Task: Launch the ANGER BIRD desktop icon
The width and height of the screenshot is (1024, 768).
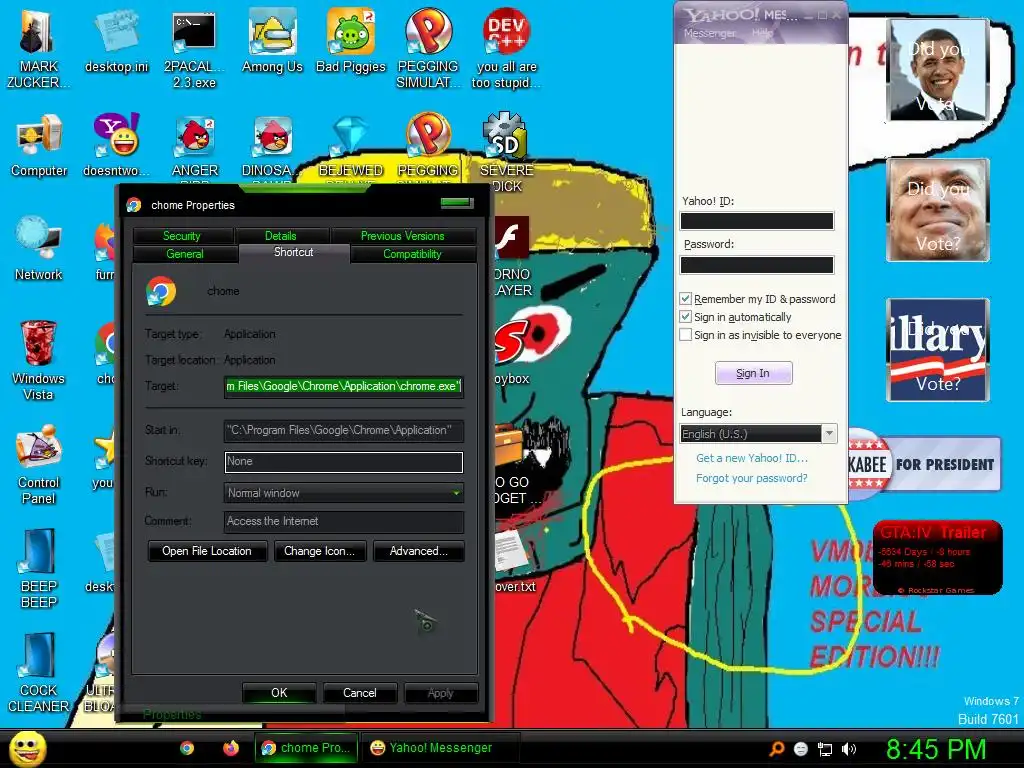Action: [194, 145]
